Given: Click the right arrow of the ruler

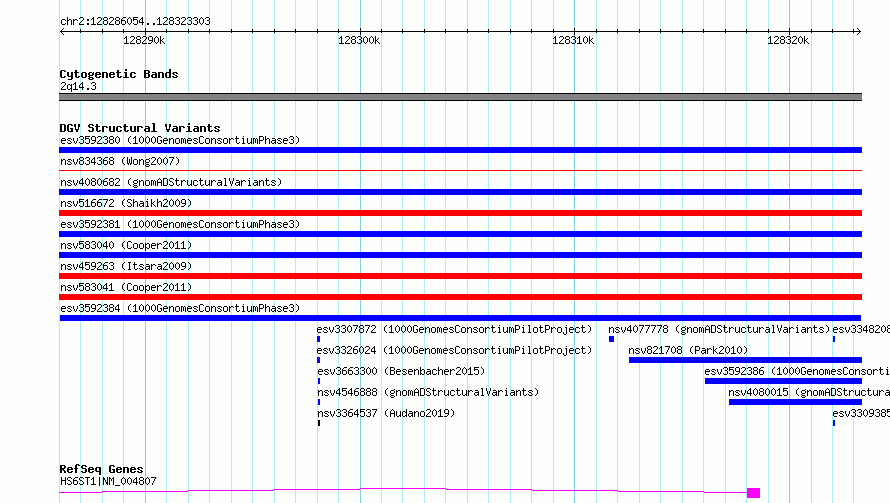Looking at the screenshot, I should pyautogui.click(x=858, y=32).
